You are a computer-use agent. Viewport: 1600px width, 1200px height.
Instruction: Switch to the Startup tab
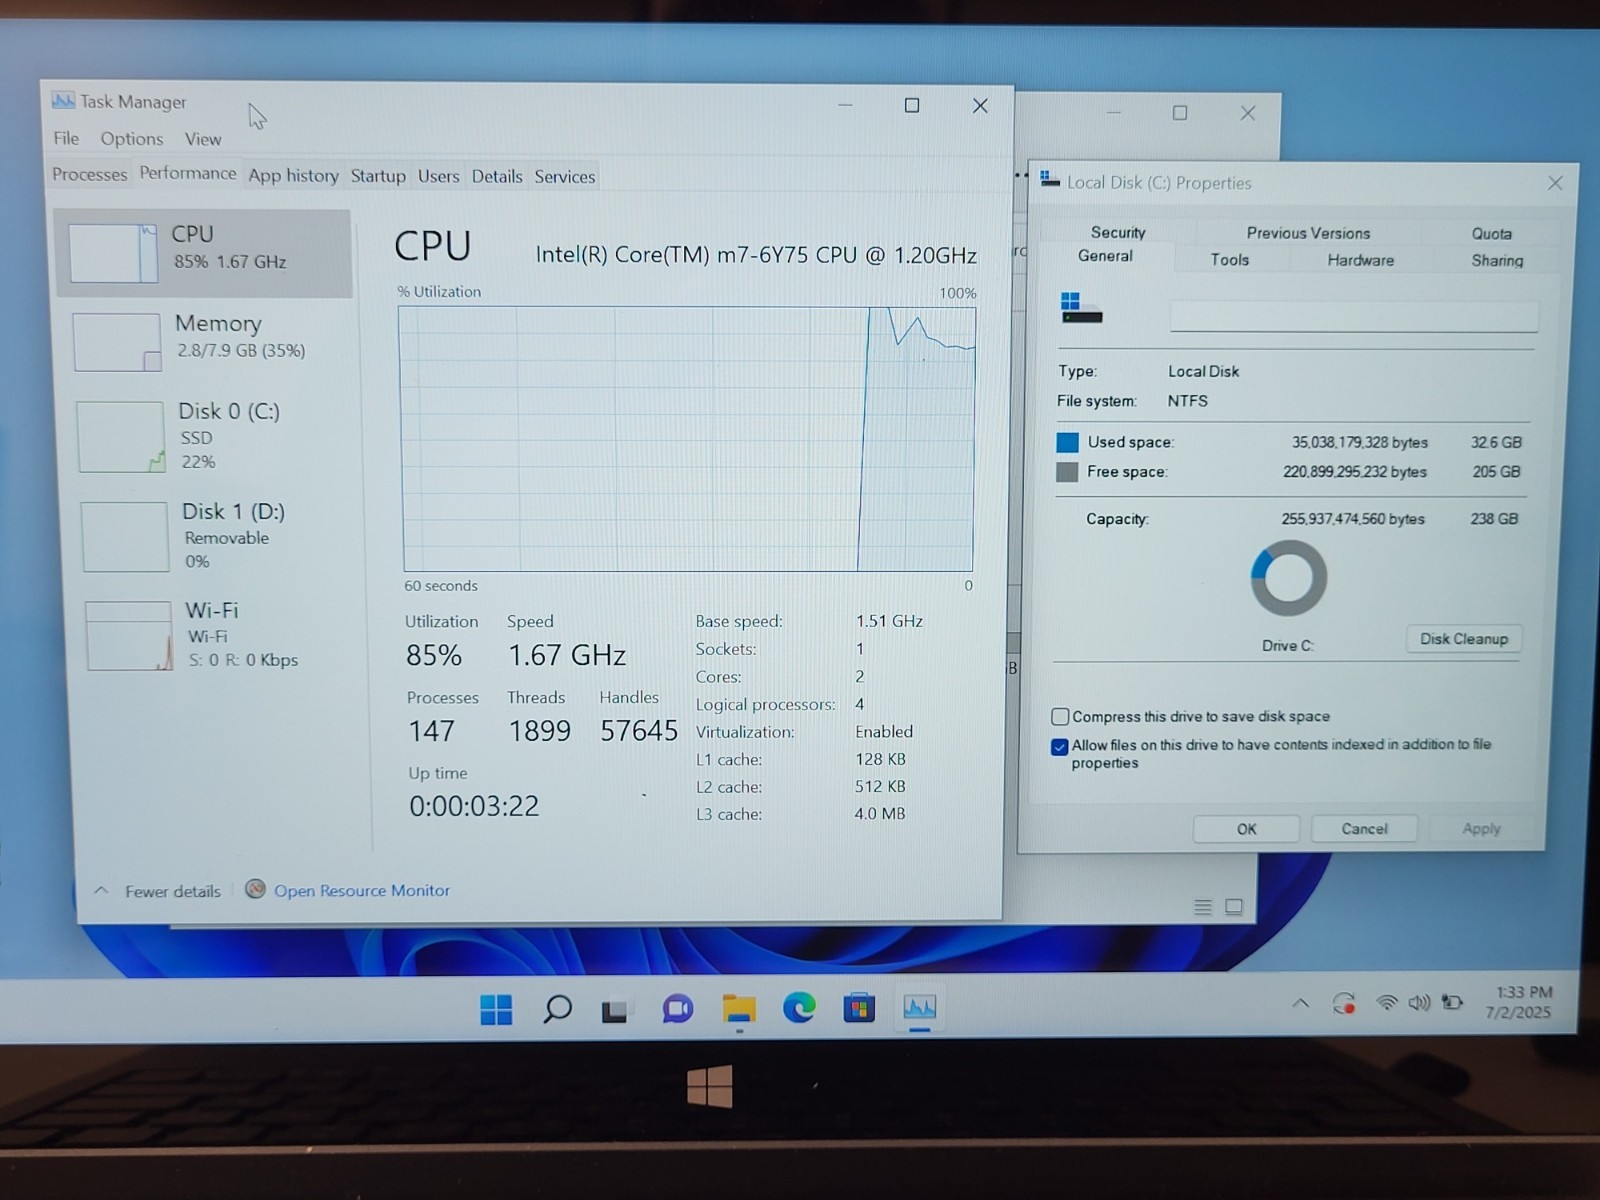[378, 176]
